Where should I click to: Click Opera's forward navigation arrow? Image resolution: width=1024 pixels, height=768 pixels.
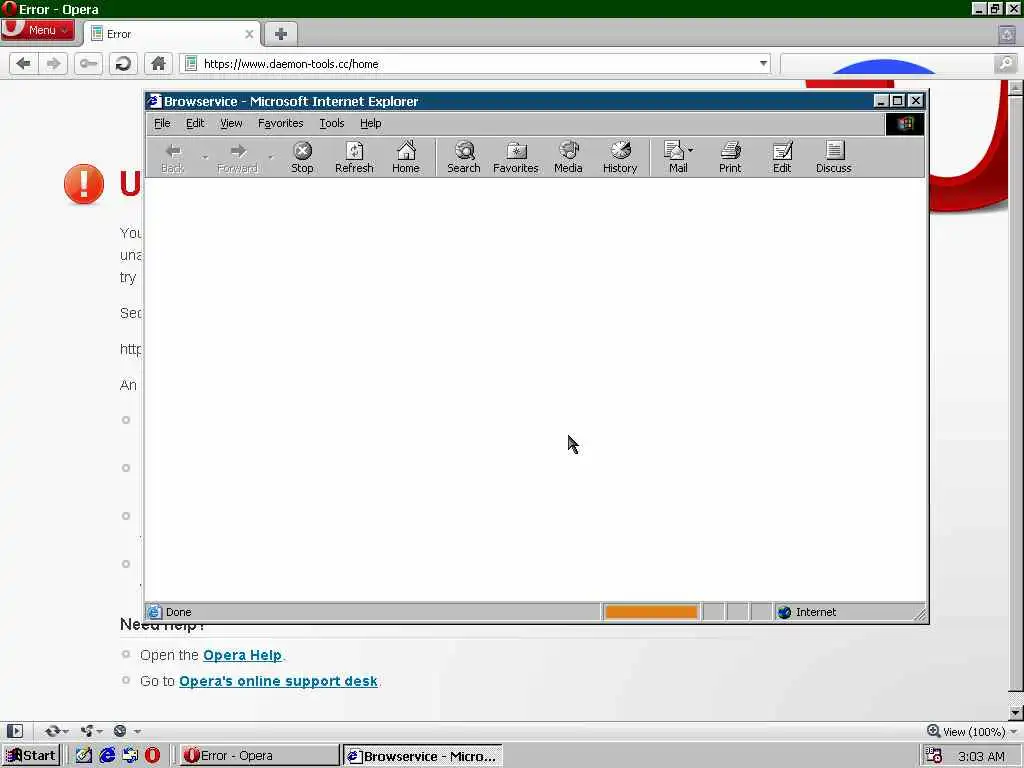[53, 63]
